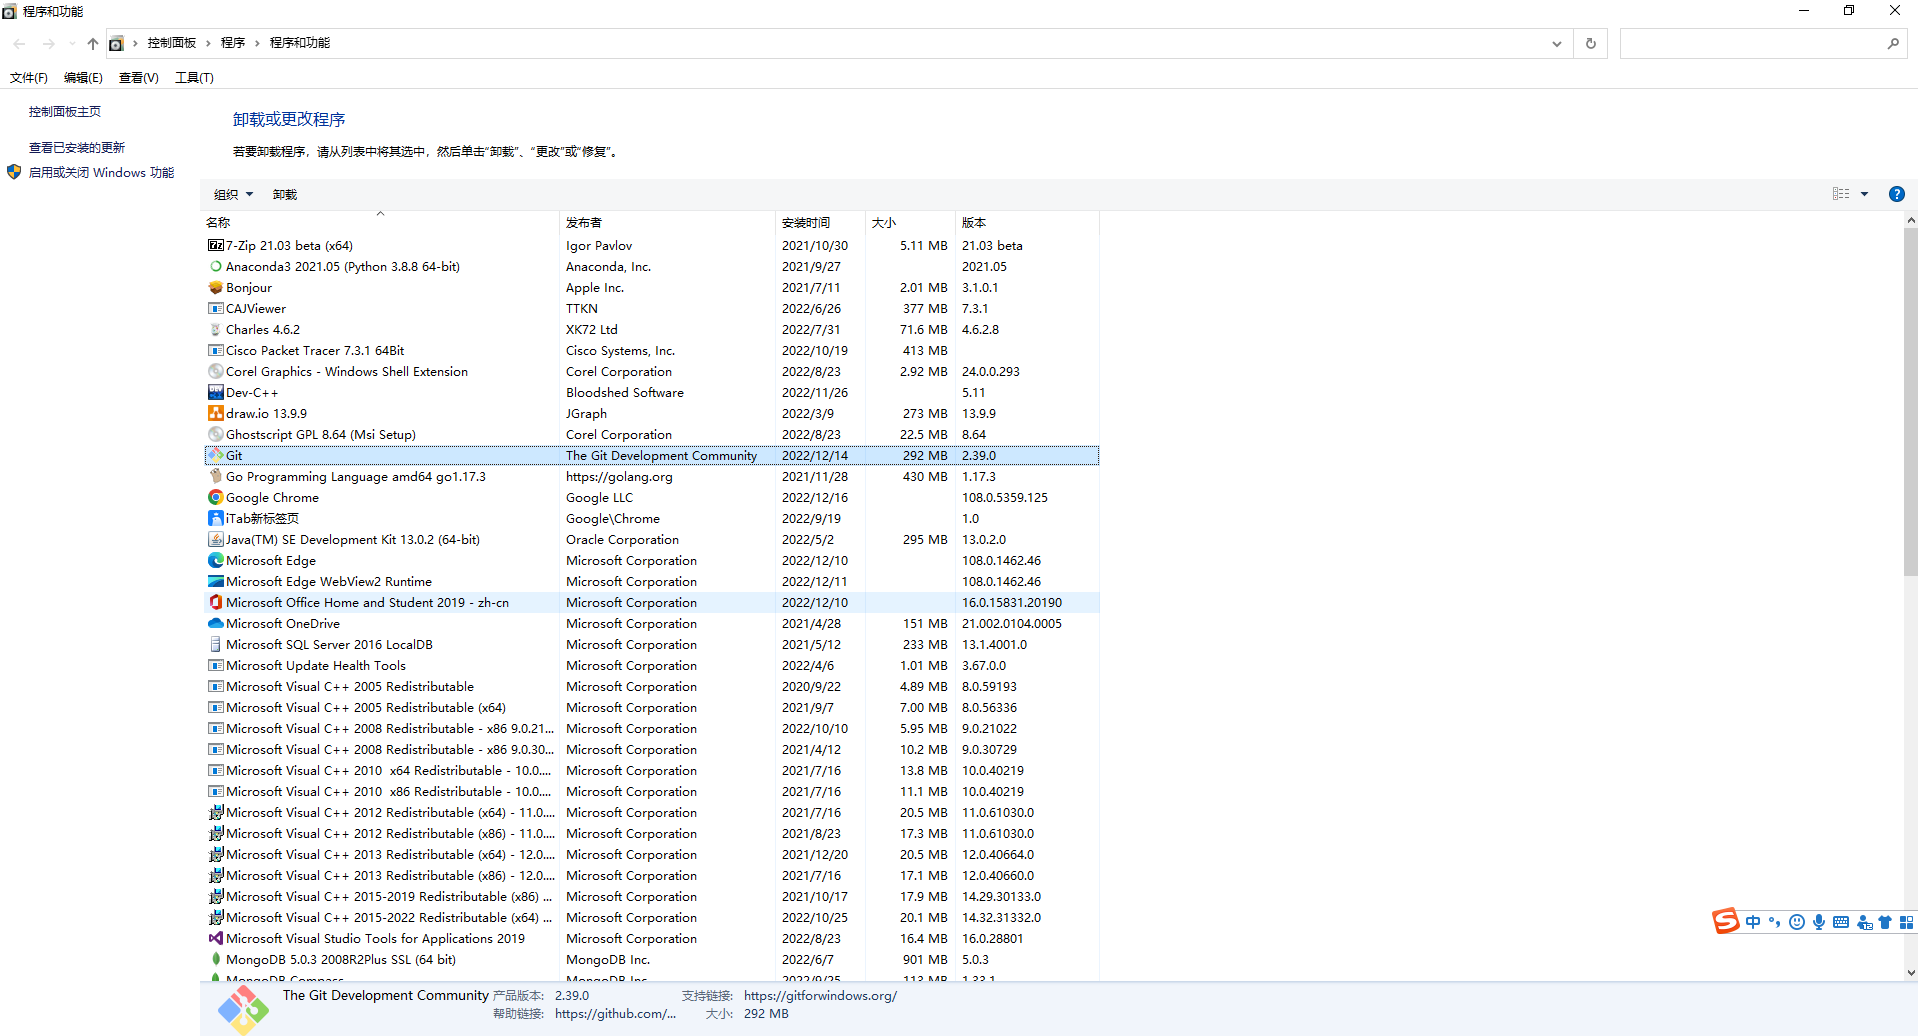Click the Bonjour package icon

click(215, 287)
